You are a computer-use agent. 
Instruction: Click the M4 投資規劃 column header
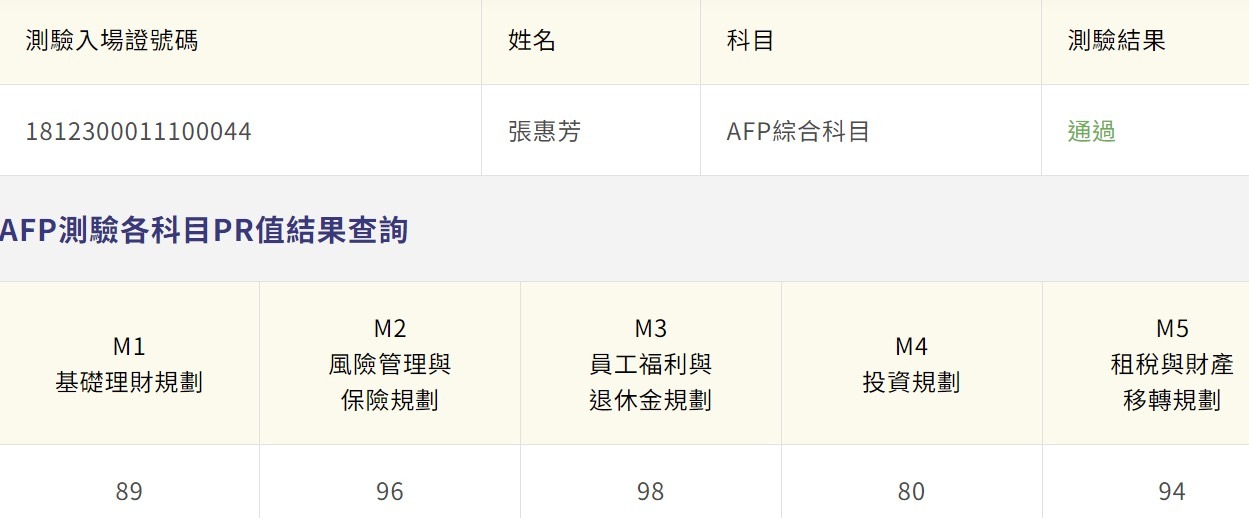(911, 364)
